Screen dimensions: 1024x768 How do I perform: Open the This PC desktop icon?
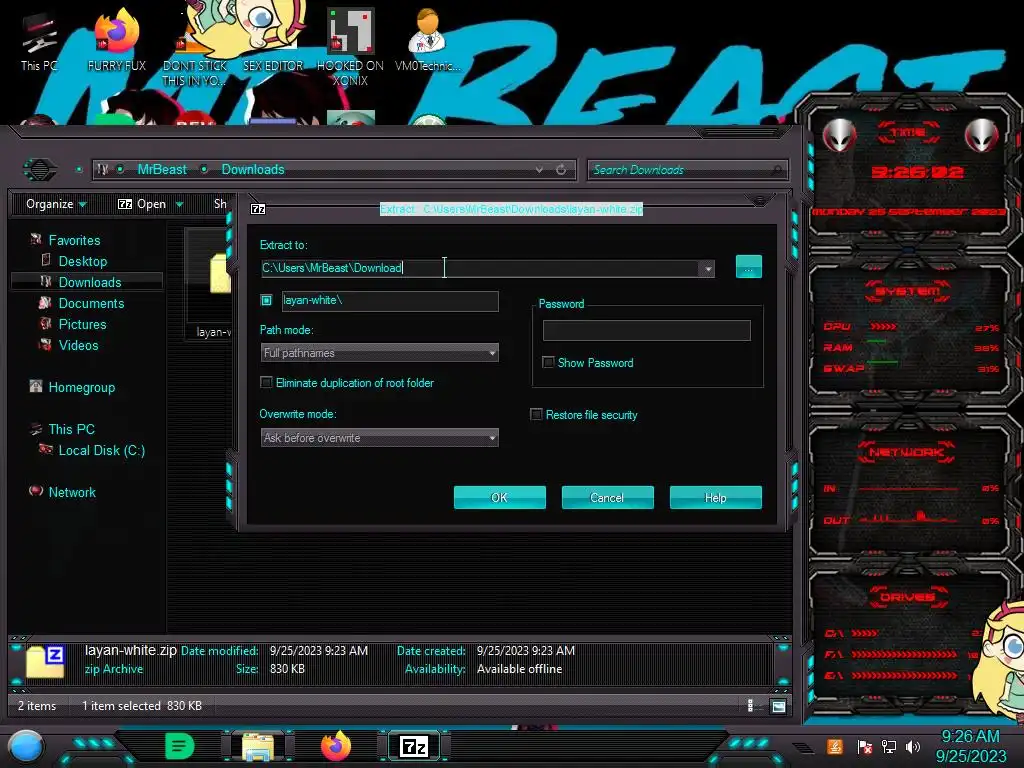[x=39, y=42]
